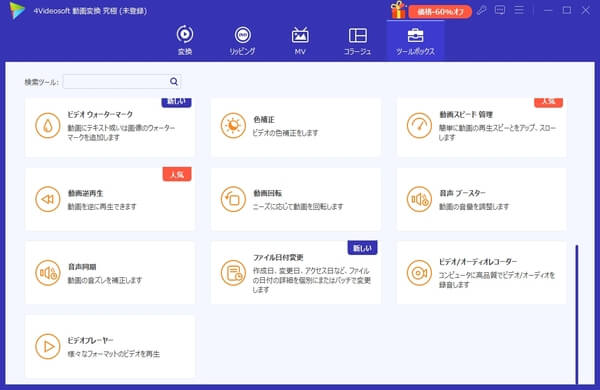Click the ビデオ/オーディオレコーダー title
Viewport: 600px width, 390px height.
[x=478, y=262]
